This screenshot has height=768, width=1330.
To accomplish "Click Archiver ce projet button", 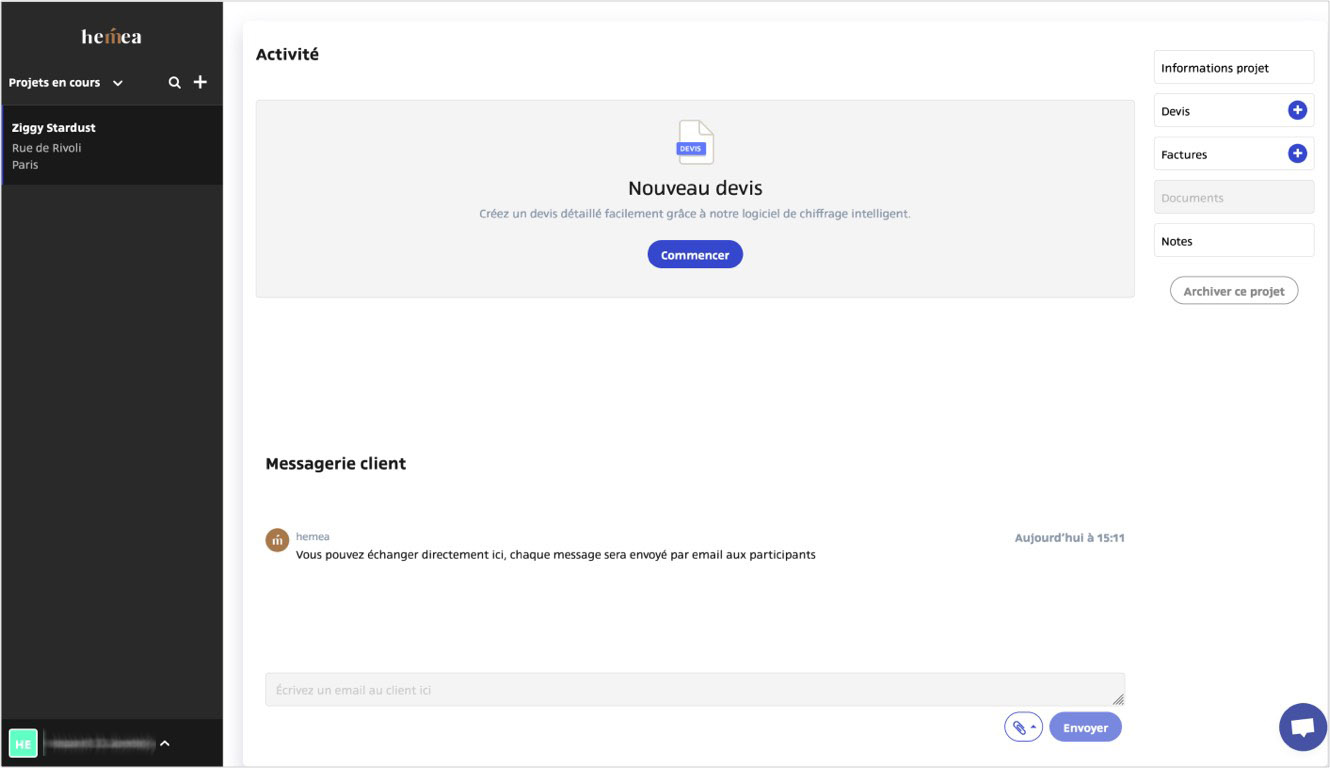I will tap(1233, 291).
